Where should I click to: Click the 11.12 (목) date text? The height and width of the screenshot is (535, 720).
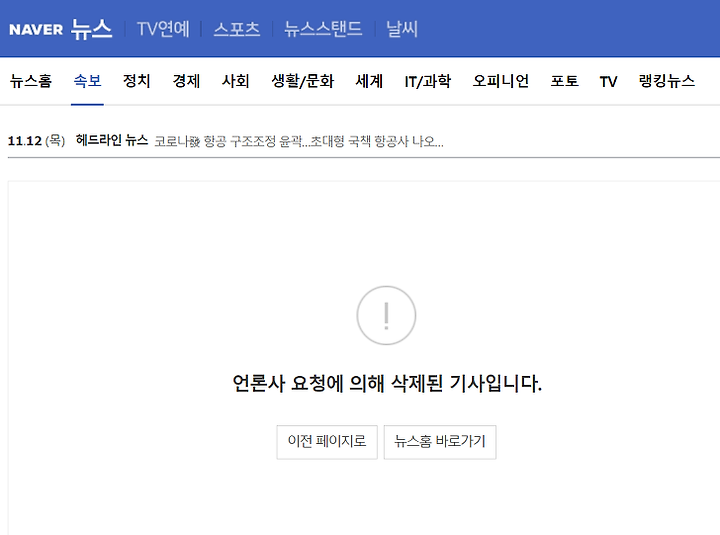click(x=36, y=141)
